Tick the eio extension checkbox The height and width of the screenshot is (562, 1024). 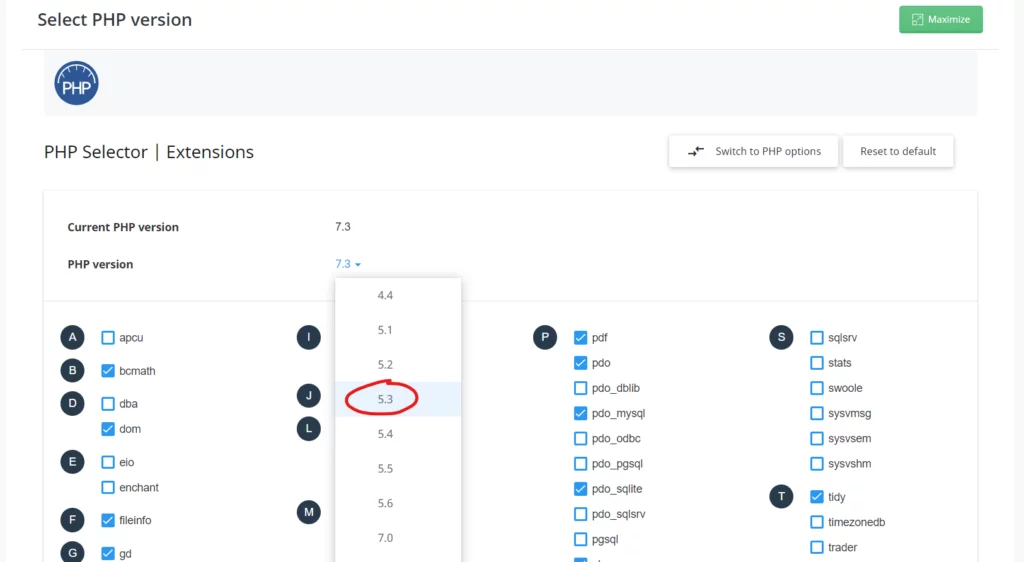coord(108,462)
